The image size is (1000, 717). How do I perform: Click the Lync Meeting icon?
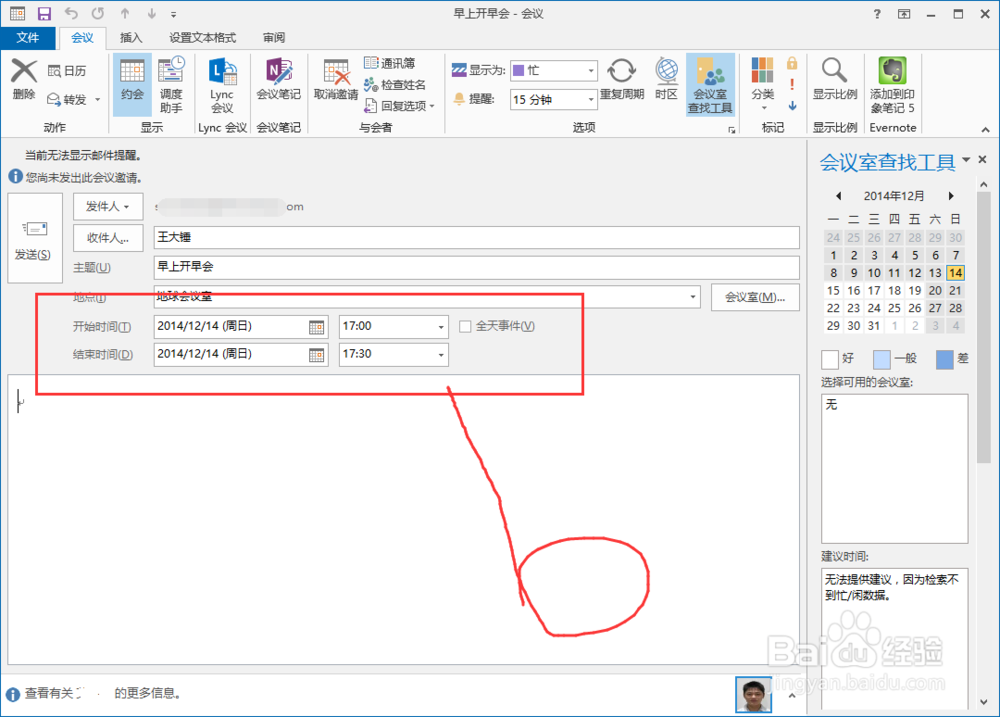(222, 71)
